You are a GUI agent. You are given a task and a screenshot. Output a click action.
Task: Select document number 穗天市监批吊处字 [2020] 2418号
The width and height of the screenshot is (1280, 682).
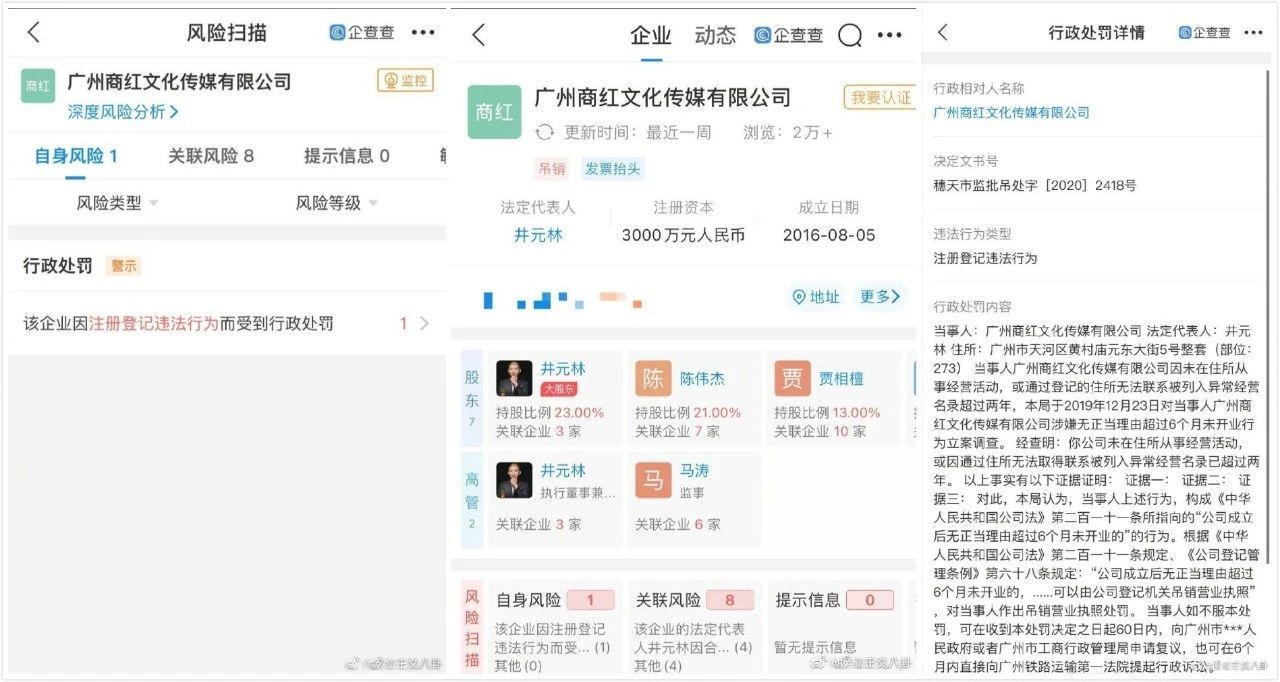(1034, 185)
